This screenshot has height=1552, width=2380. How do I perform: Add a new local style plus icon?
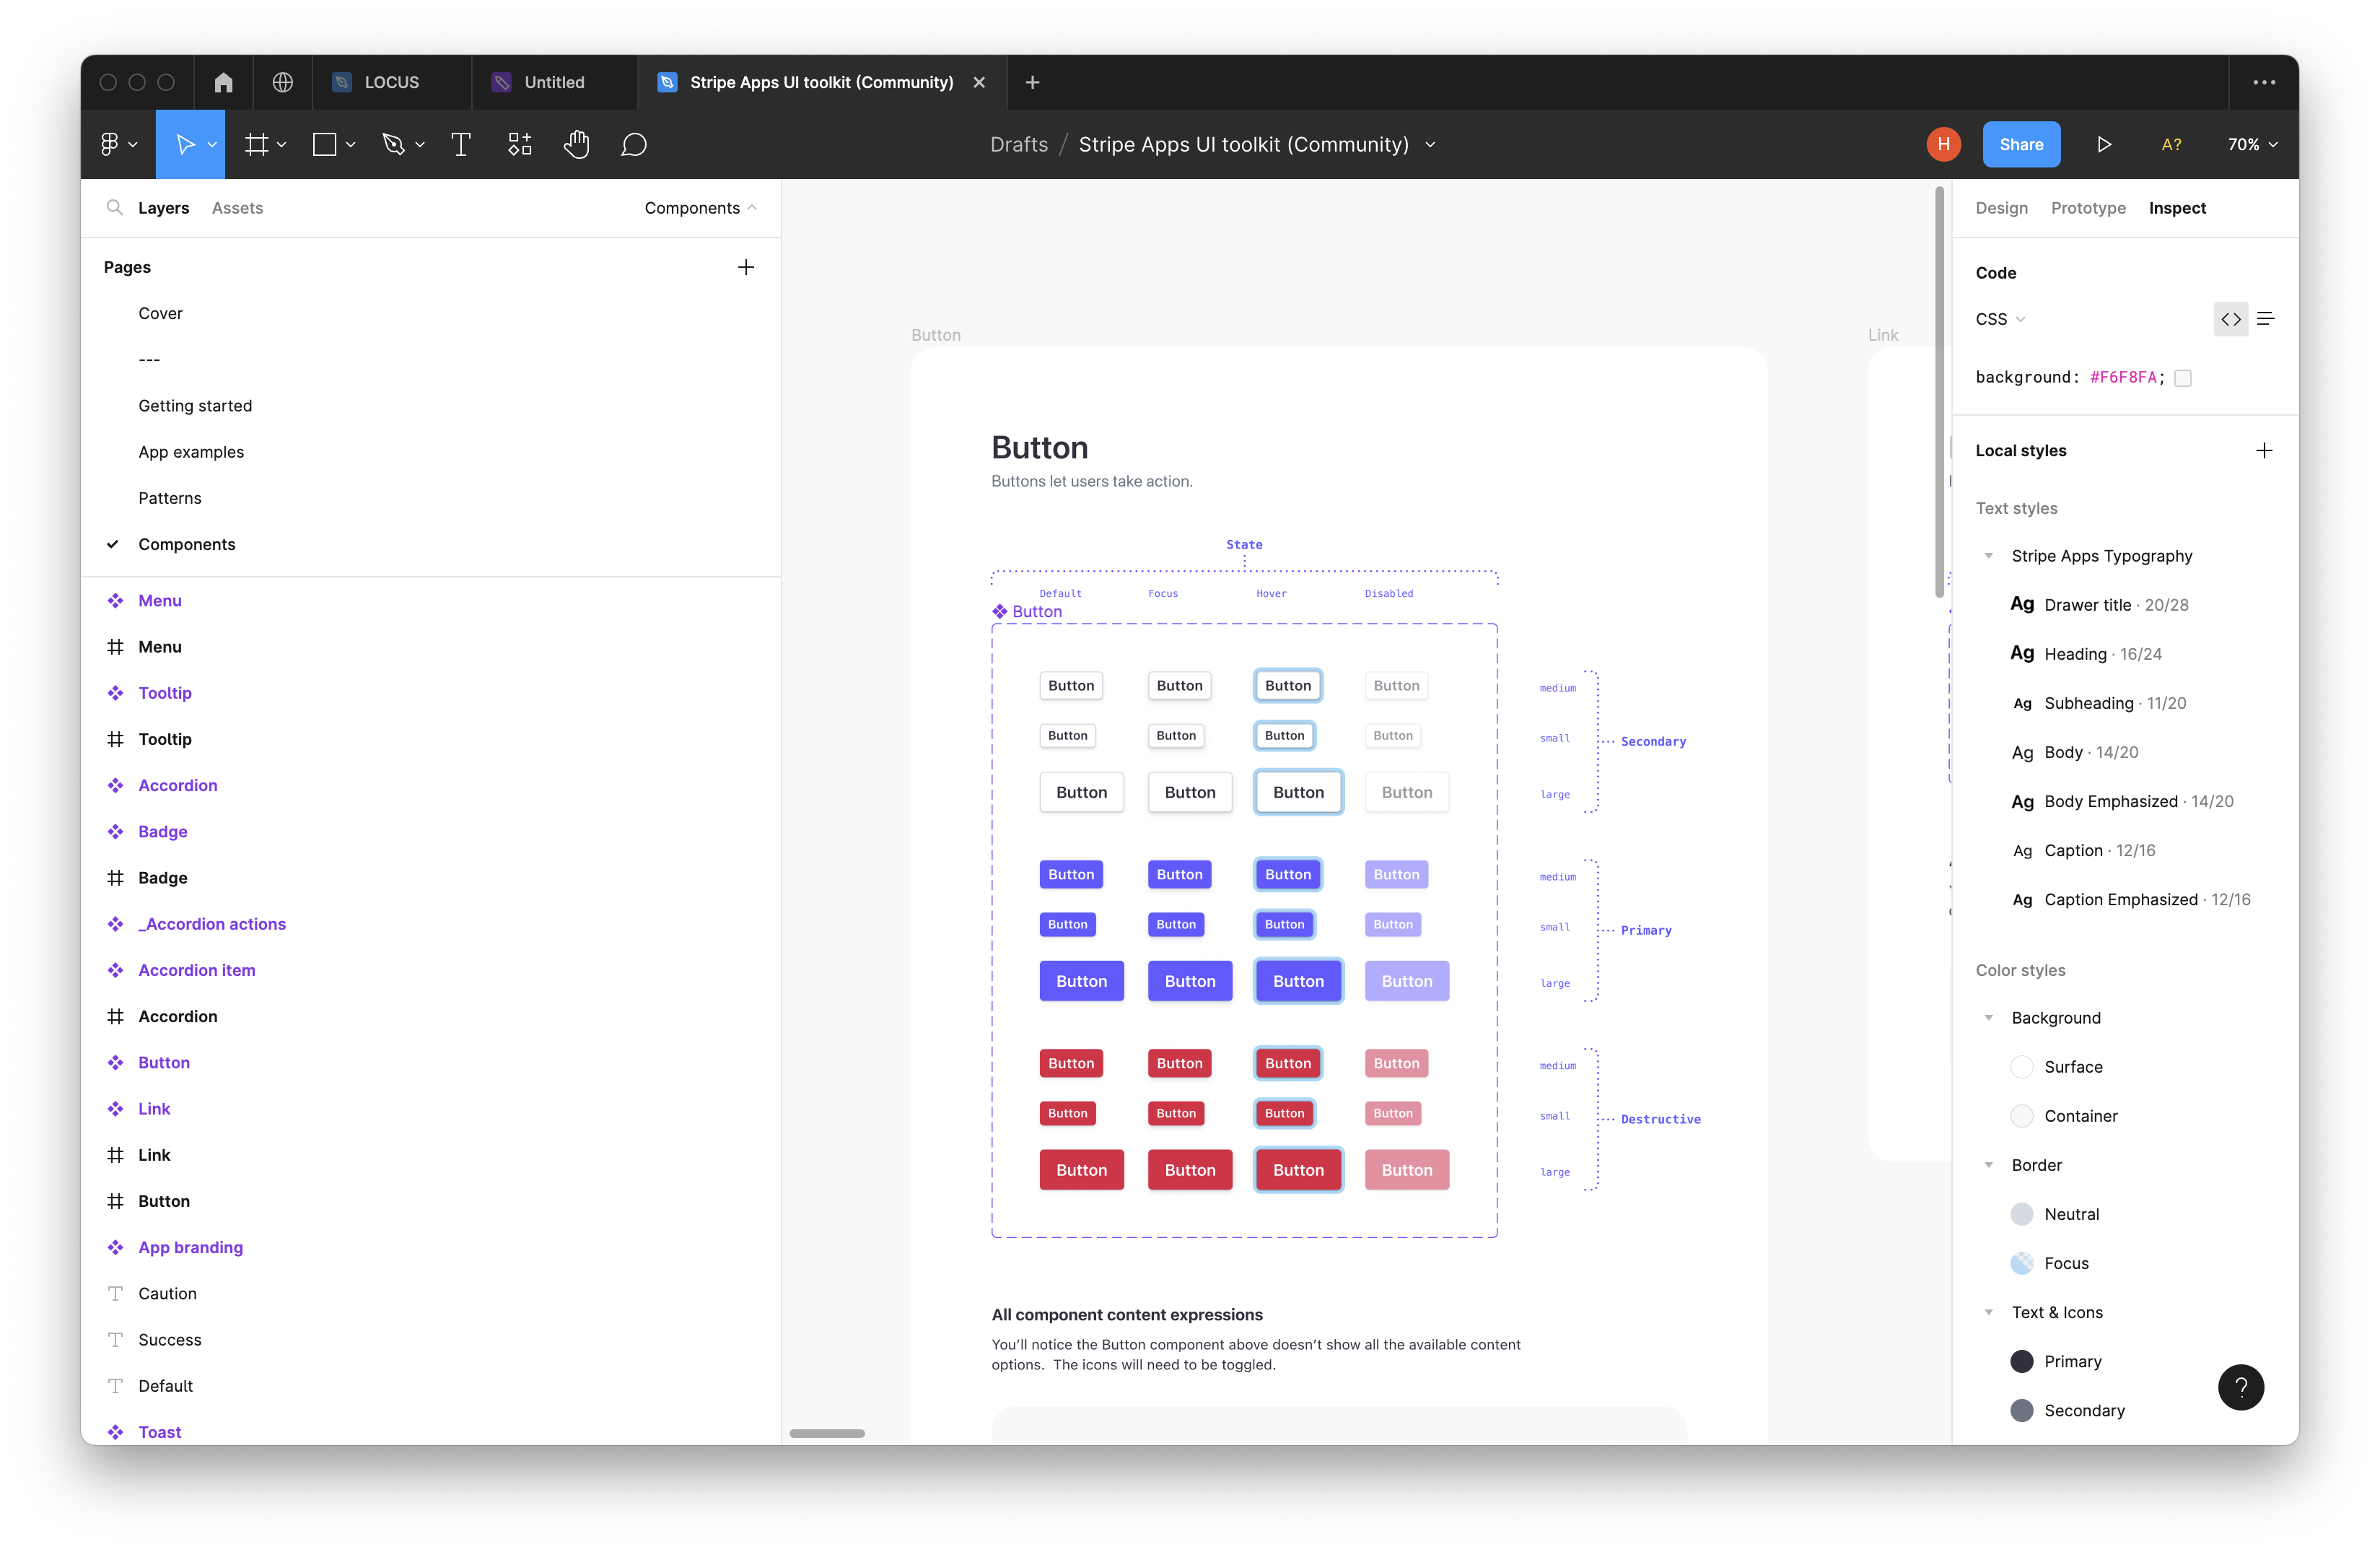point(2265,451)
